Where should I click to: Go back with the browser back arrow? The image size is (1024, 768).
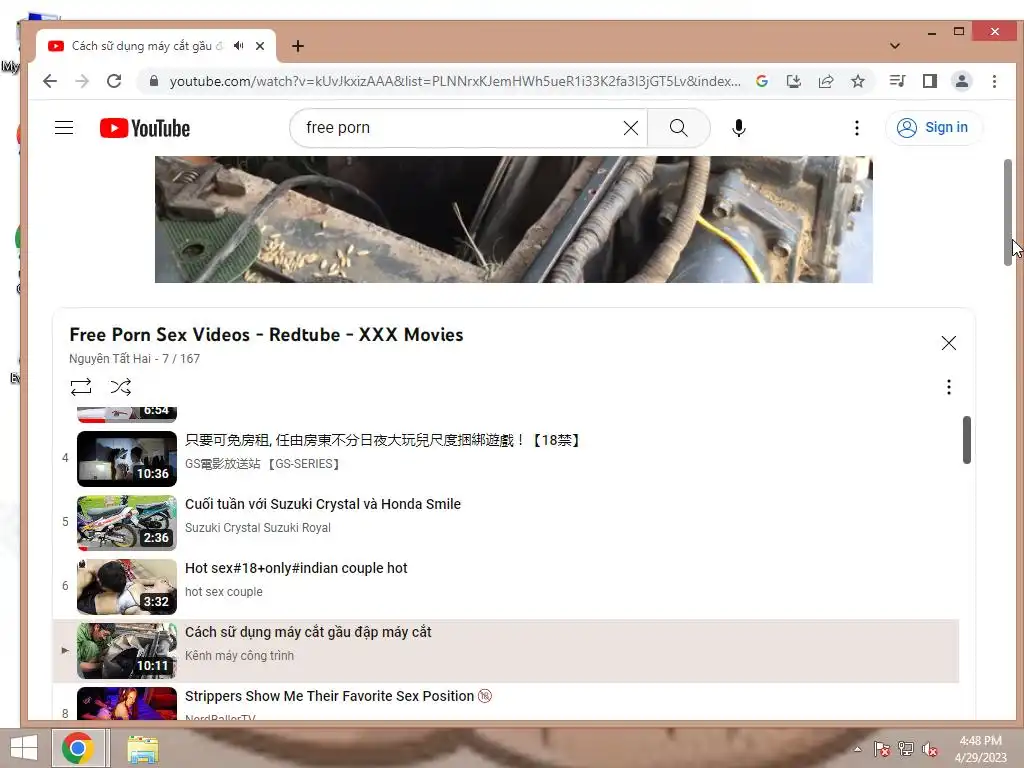pyautogui.click(x=50, y=81)
